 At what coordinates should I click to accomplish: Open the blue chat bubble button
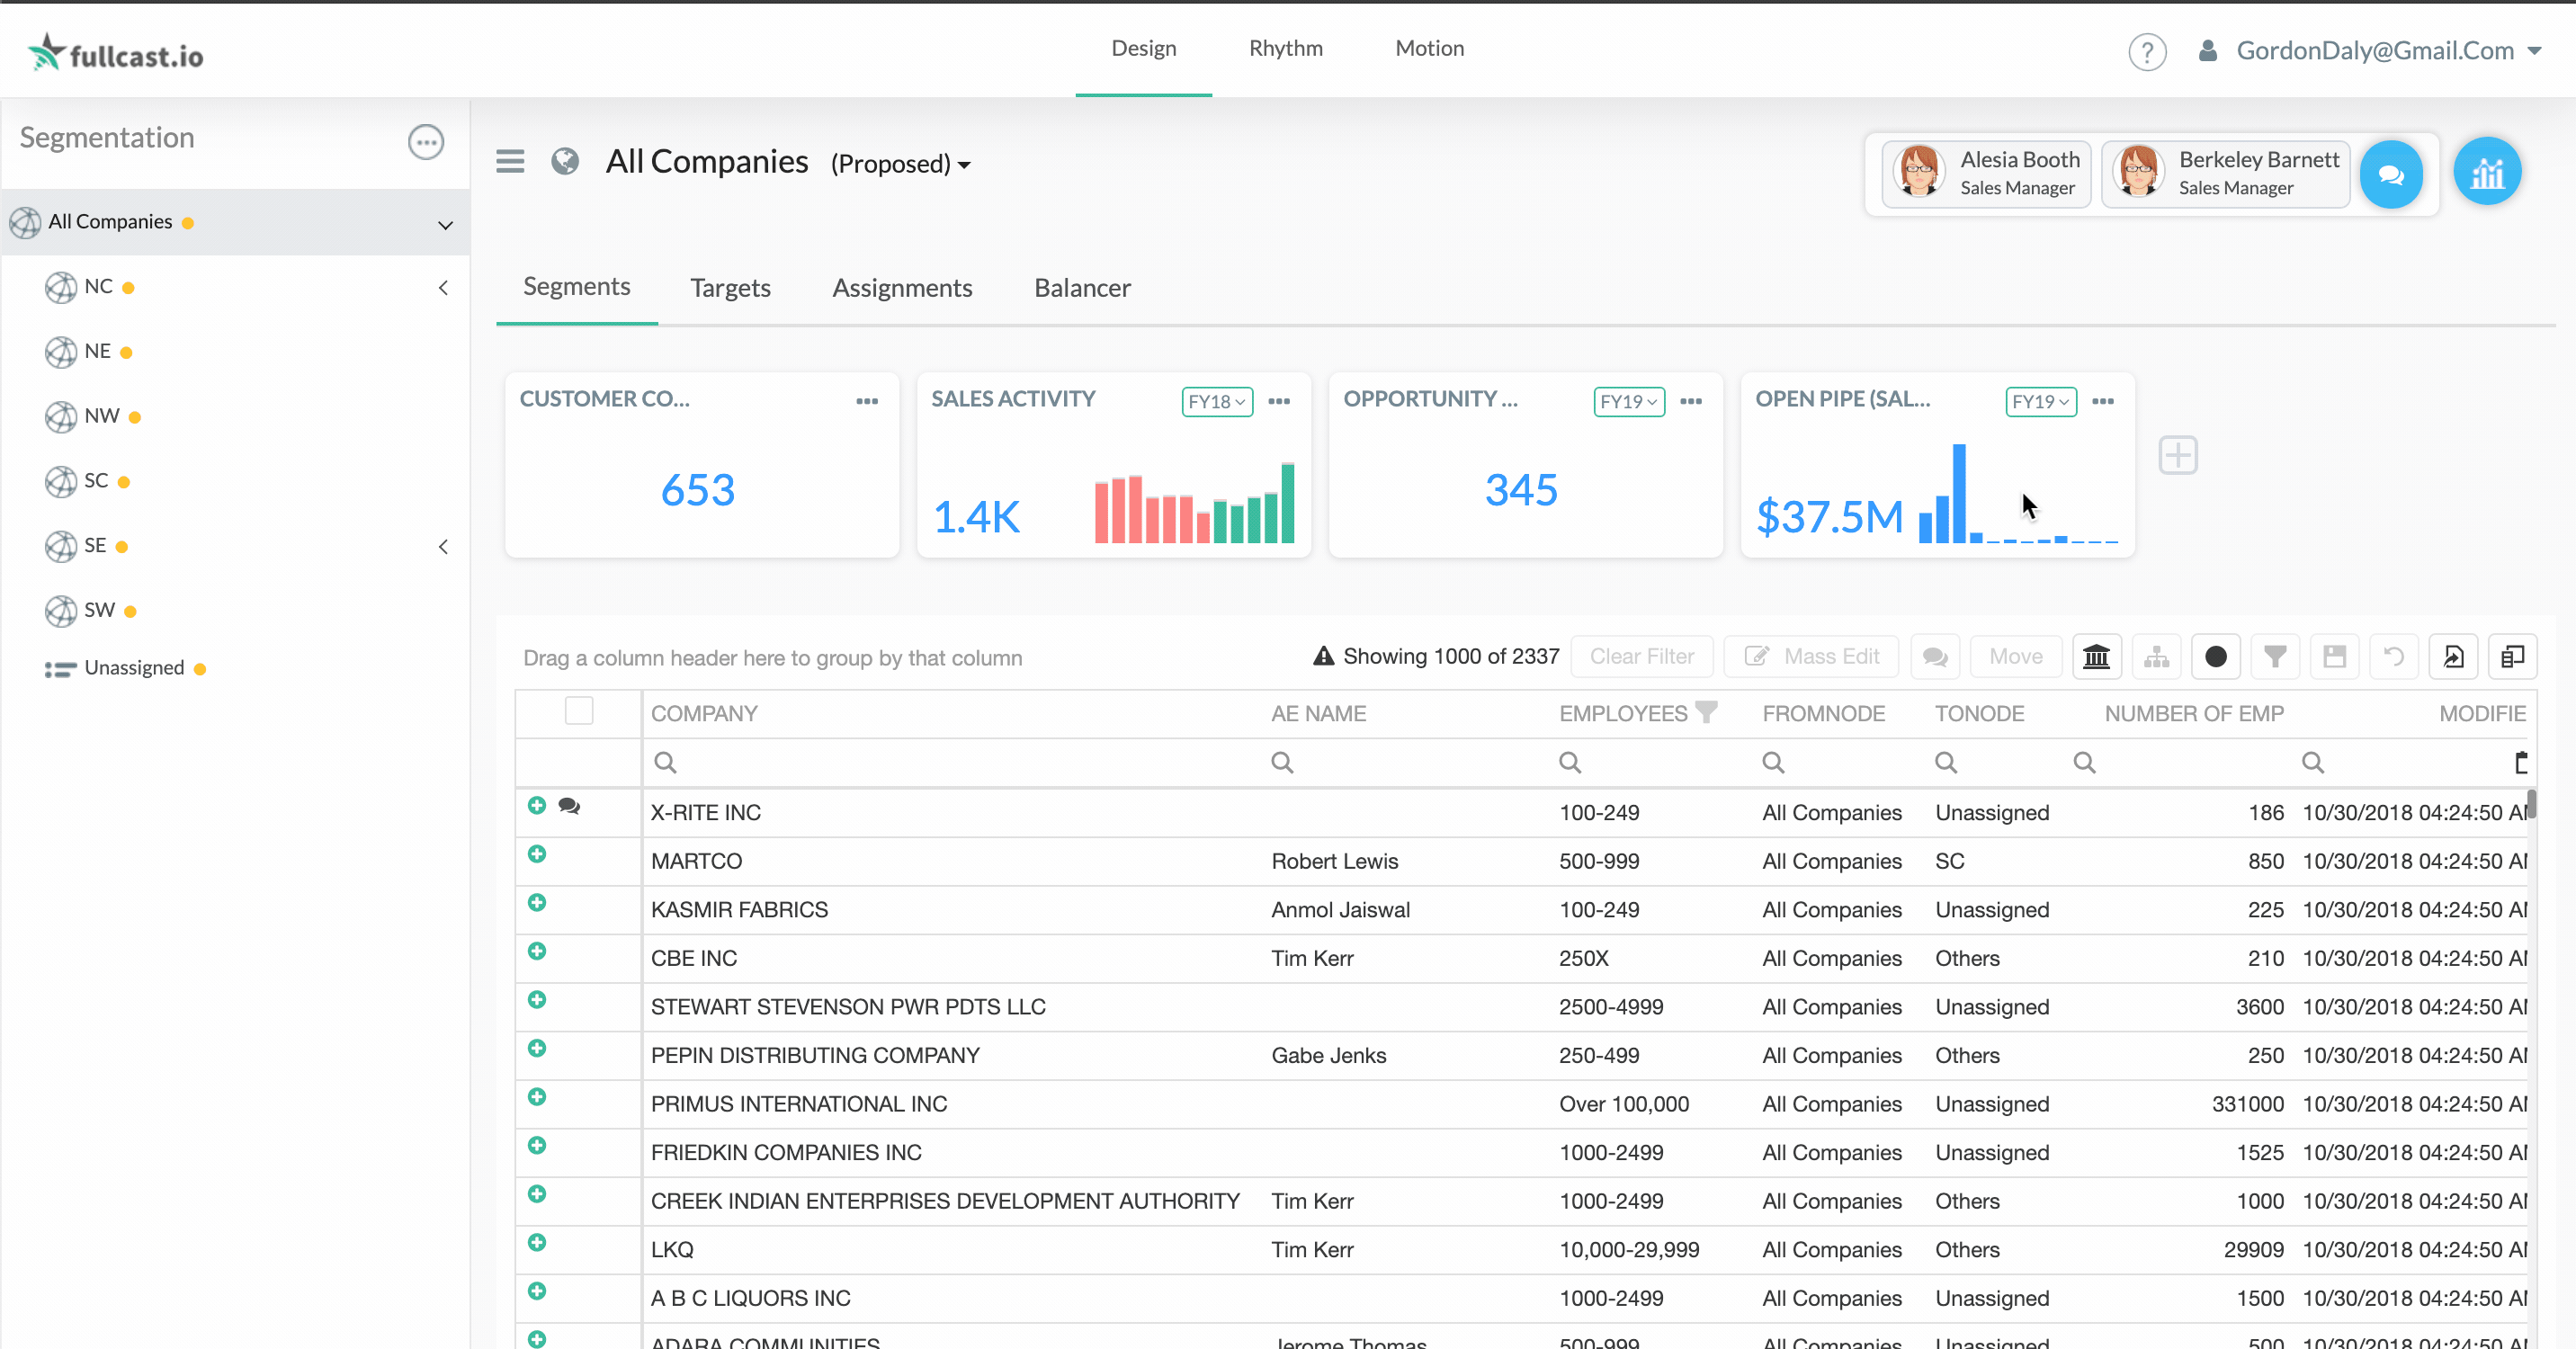tap(2391, 175)
